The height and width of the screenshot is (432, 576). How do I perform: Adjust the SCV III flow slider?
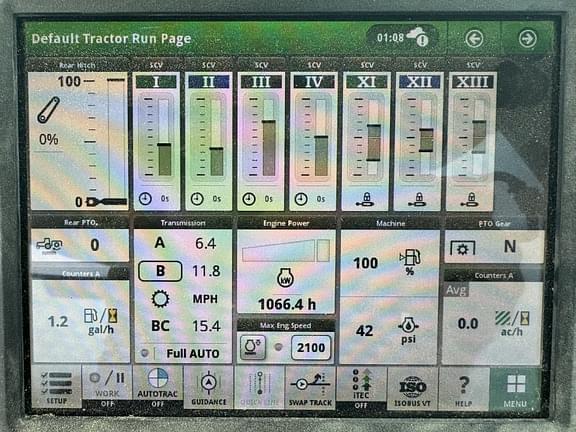[269, 137]
